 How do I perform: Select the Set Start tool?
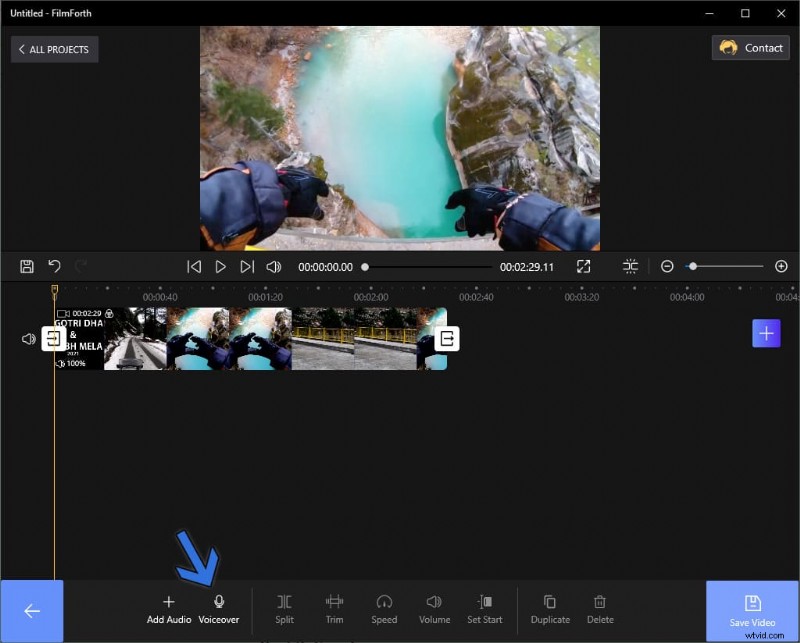coord(485,601)
